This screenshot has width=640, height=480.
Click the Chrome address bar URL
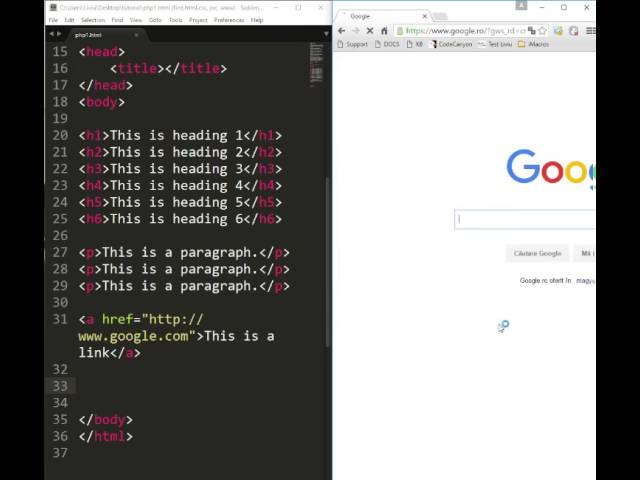click(465, 31)
